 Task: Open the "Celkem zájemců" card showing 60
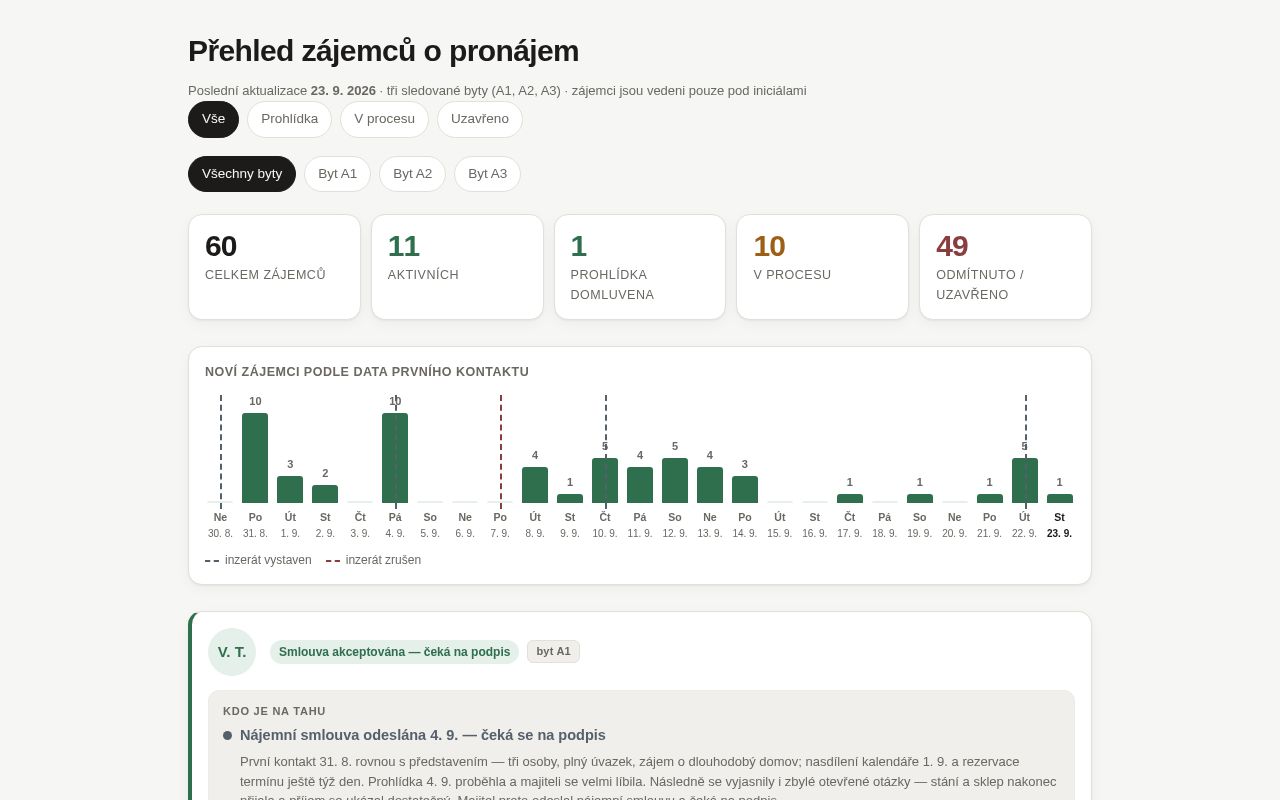(x=274, y=267)
